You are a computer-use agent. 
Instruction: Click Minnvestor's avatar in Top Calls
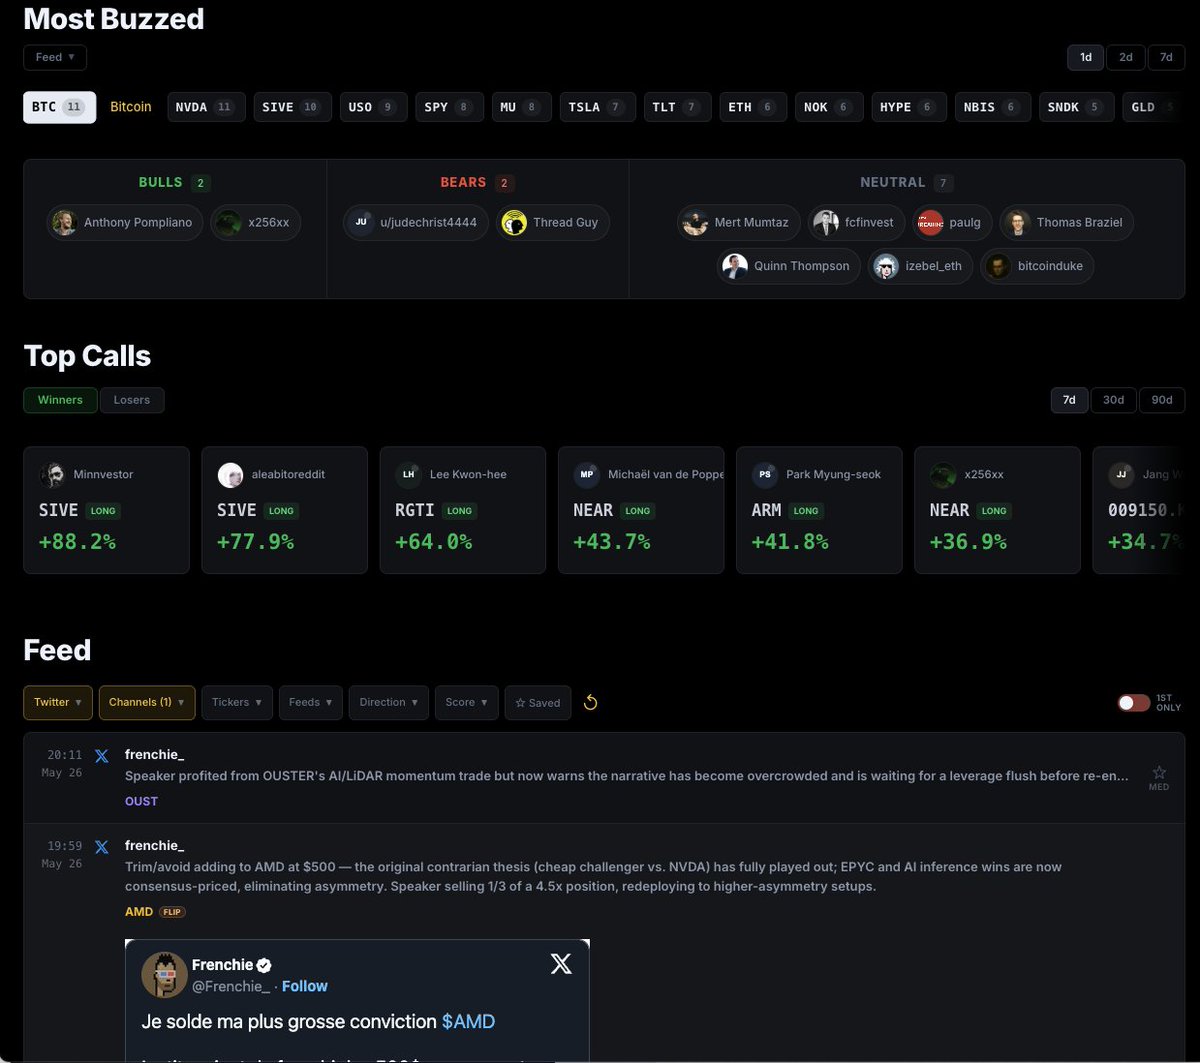[52, 475]
